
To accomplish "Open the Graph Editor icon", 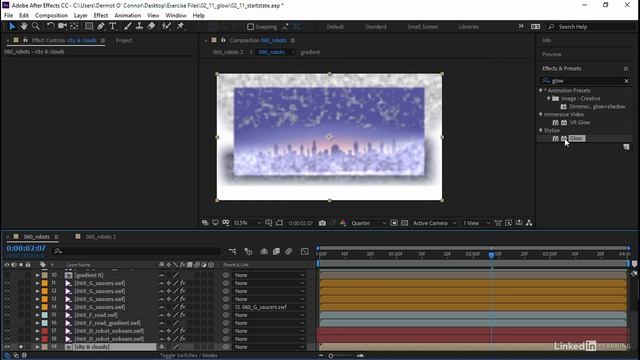I will coord(305,251).
